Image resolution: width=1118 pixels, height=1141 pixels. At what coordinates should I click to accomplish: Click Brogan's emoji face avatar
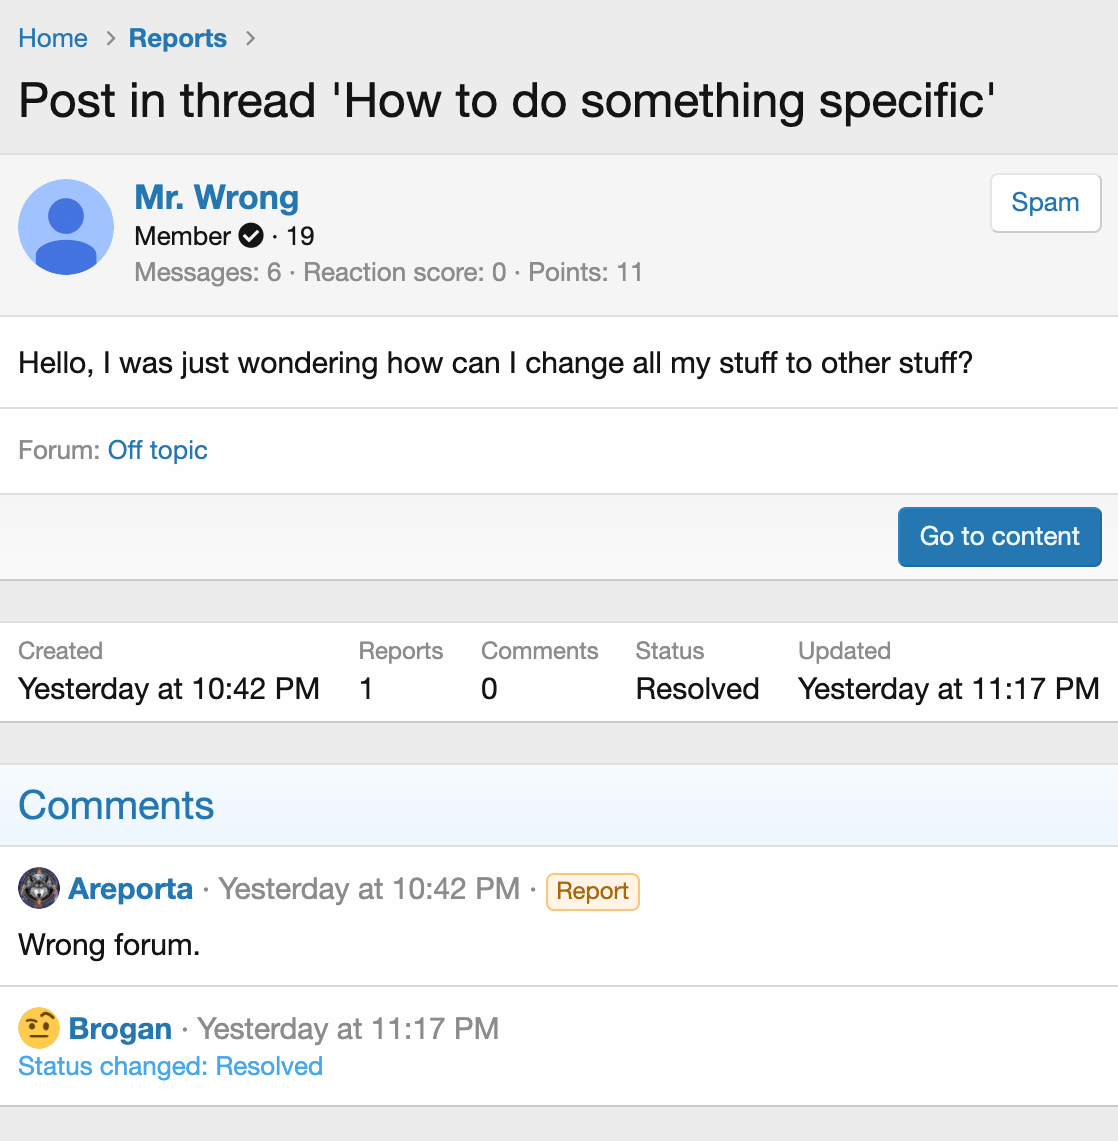click(x=39, y=1028)
